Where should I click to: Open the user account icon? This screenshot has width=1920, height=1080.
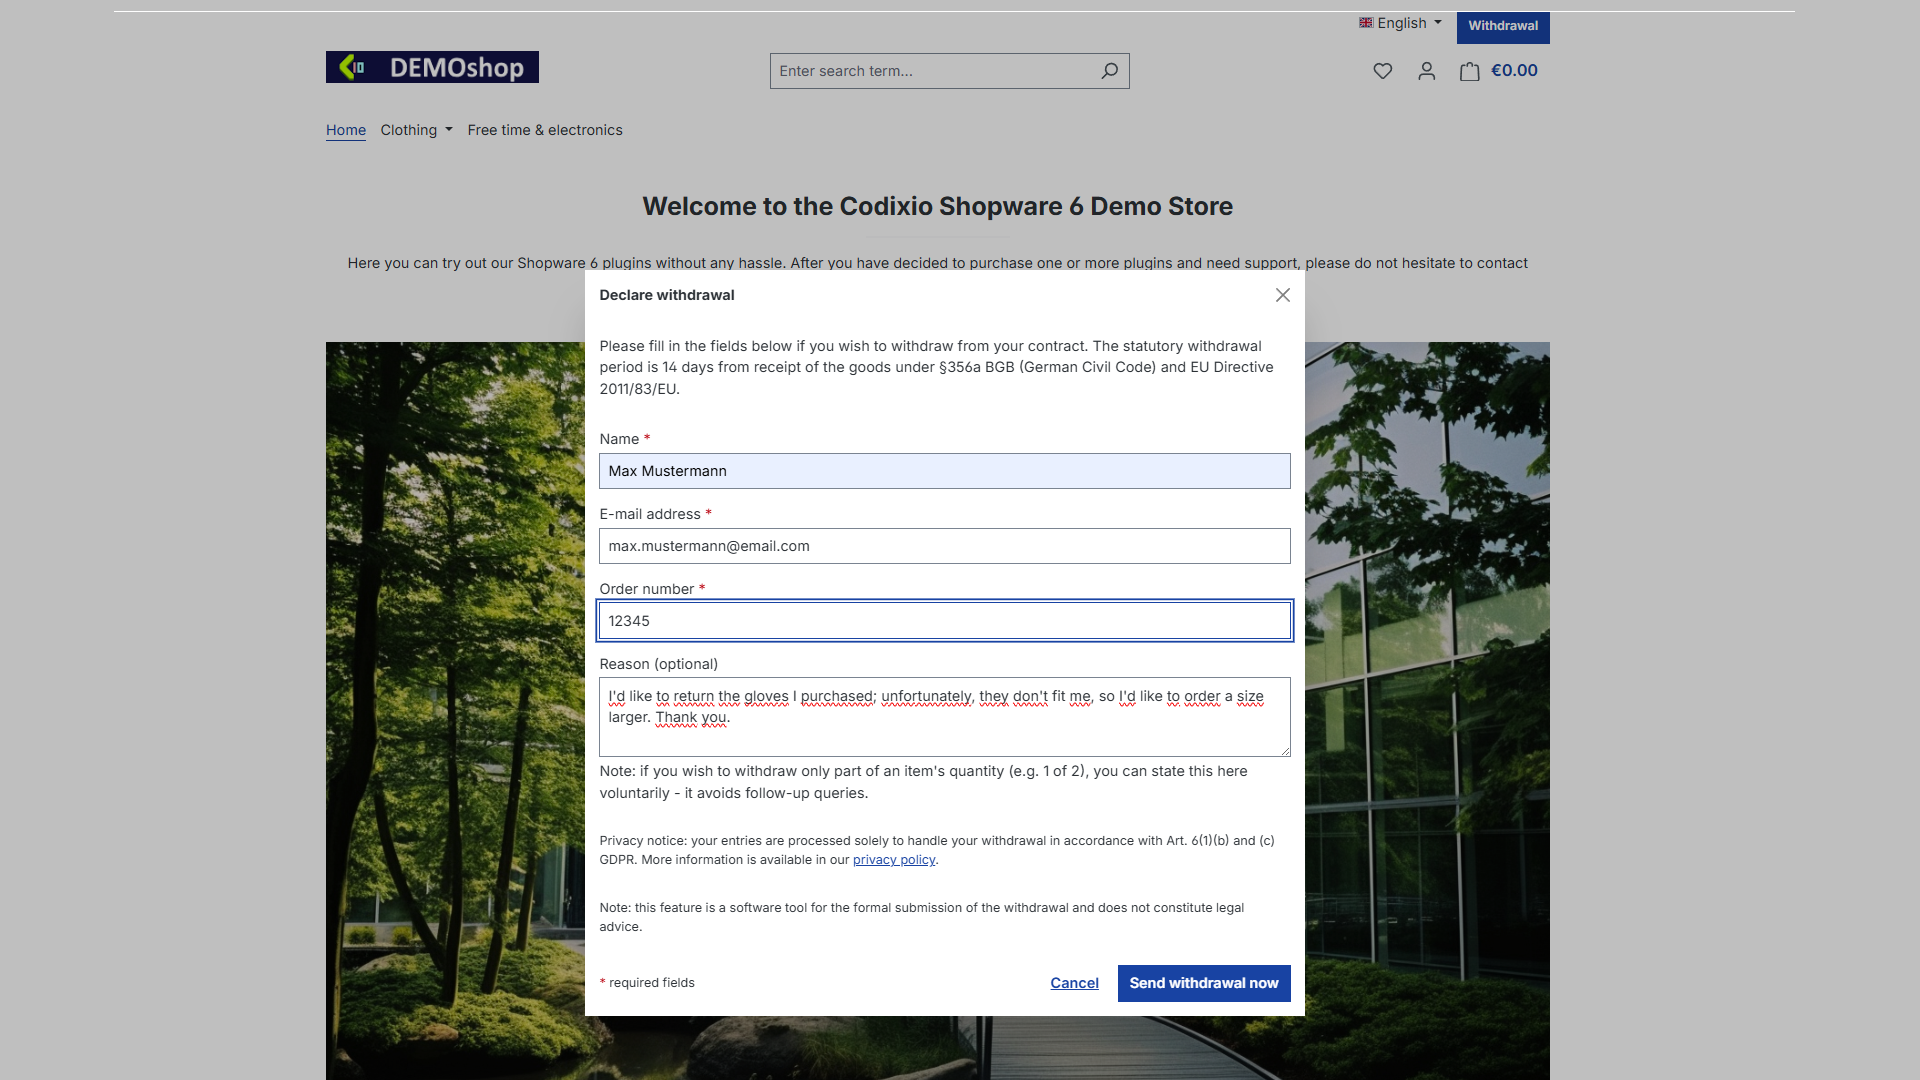pos(1427,71)
